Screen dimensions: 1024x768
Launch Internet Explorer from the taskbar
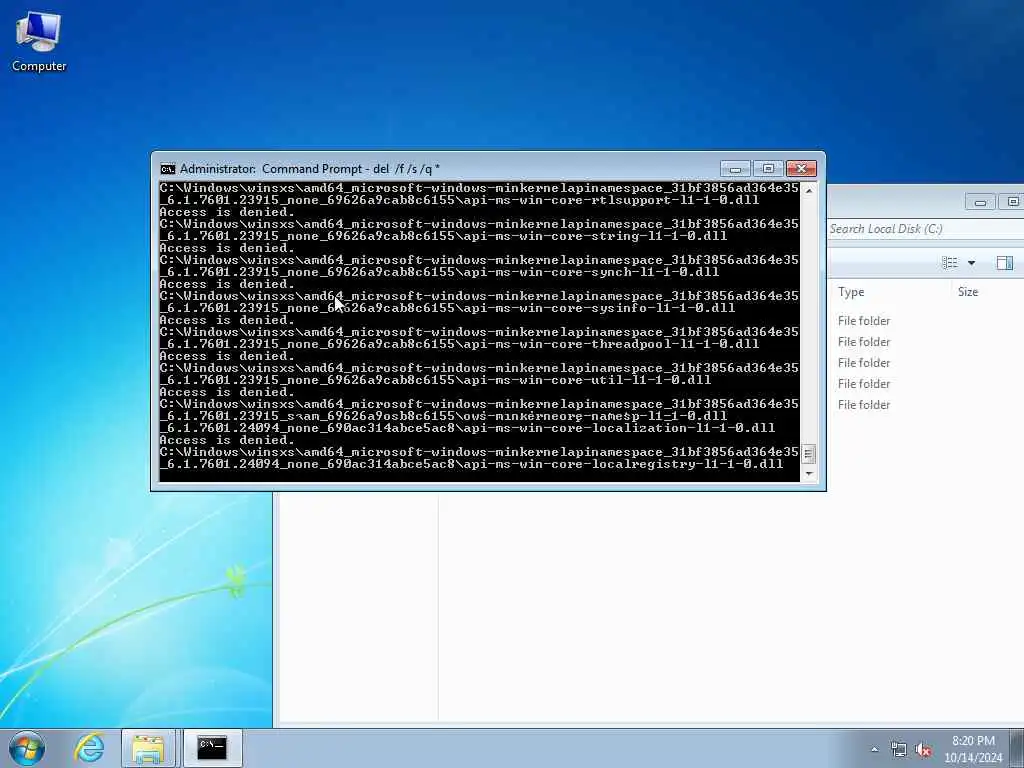[x=89, y=748]
